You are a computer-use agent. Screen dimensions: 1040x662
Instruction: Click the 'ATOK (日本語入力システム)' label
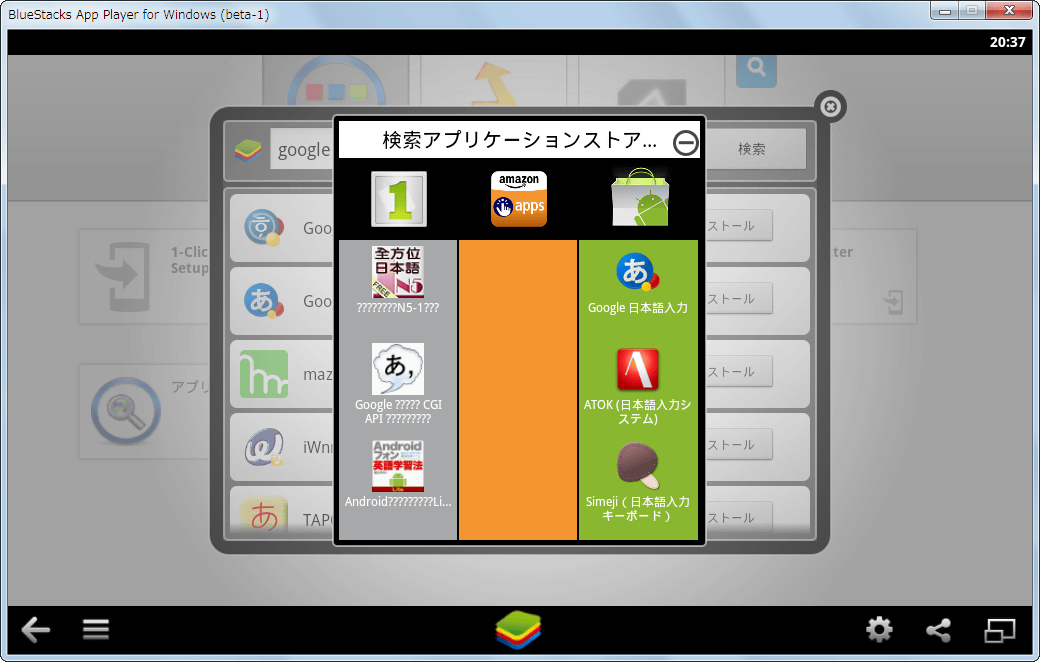(x=637, y=411)
